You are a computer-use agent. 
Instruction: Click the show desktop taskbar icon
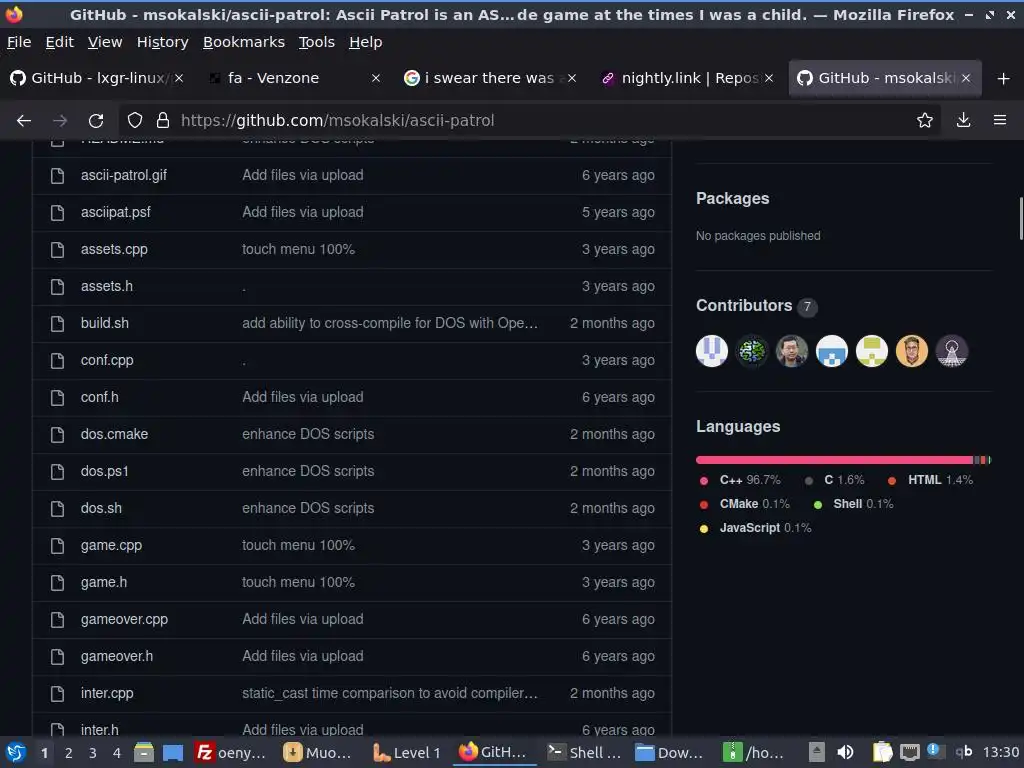pyautogui.click(x=172, y=752)
